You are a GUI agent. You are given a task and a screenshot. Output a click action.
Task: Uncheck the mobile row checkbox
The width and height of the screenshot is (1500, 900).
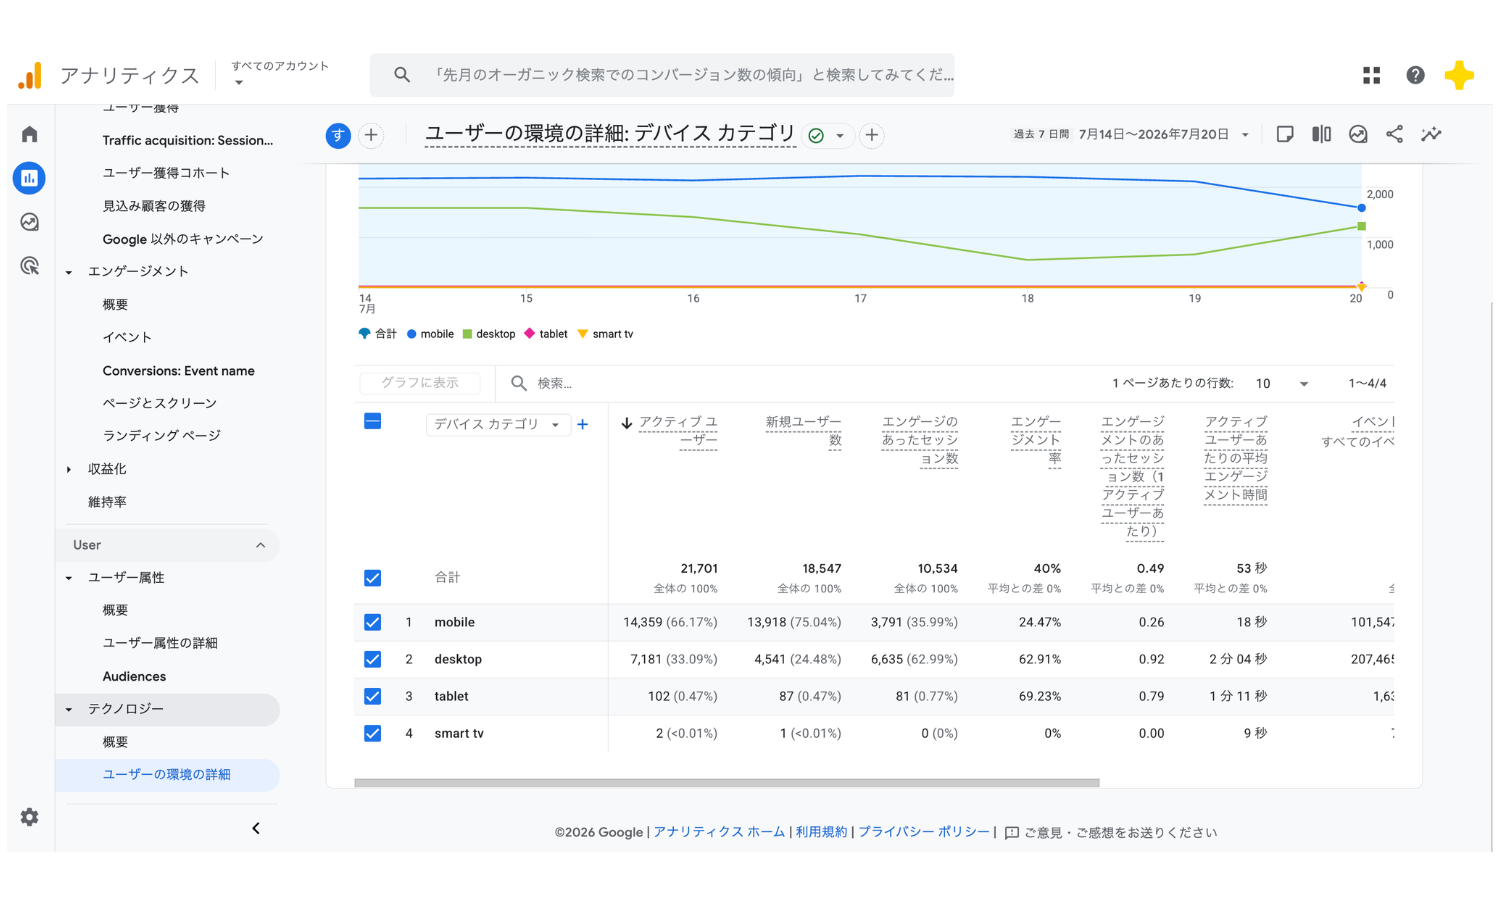click(x=372, y=622)
